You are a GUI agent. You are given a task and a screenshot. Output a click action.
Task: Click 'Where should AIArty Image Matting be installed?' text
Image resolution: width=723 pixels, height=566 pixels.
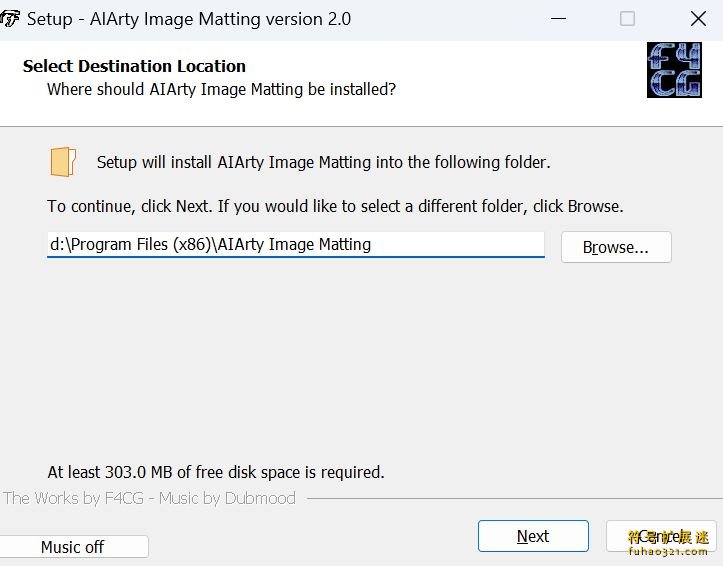coord(221,89)
